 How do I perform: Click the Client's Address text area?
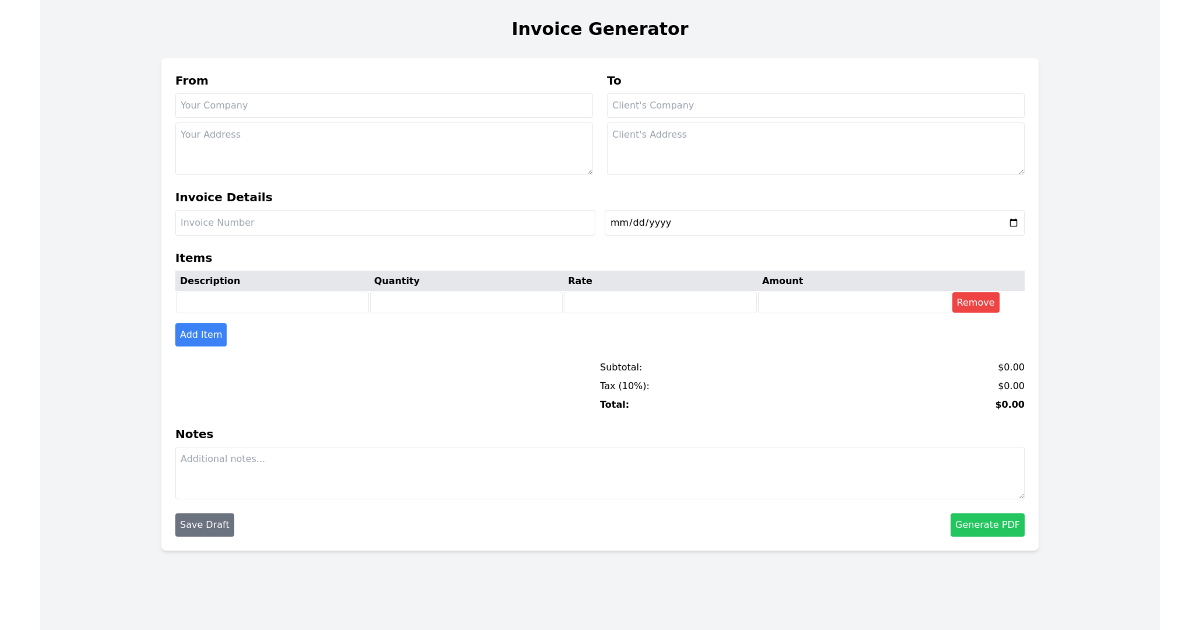click(x=815, y=147)
